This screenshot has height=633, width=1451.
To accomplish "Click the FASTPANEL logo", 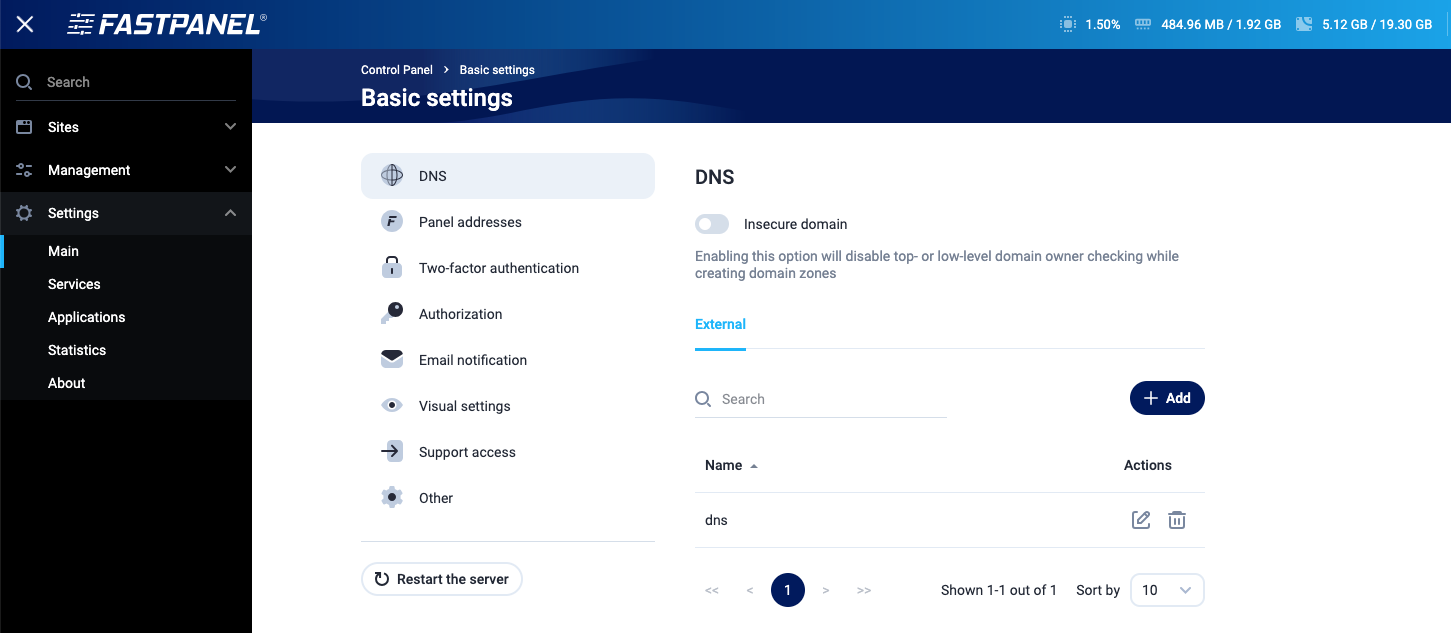I will click(x=167, y=24).
